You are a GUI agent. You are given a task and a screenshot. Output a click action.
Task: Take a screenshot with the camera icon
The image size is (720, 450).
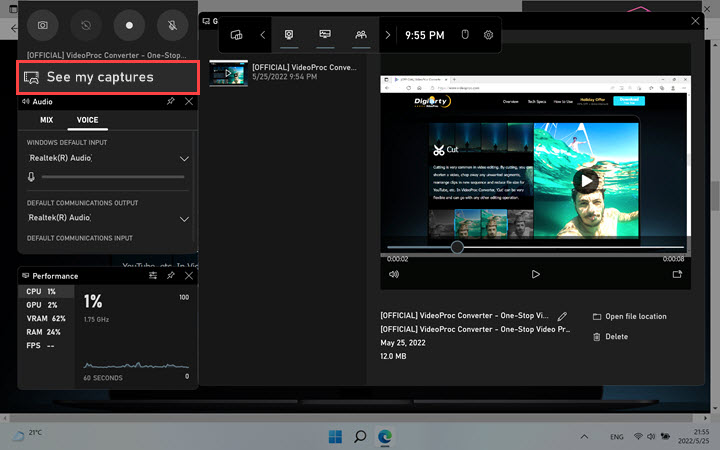[42, 23]
